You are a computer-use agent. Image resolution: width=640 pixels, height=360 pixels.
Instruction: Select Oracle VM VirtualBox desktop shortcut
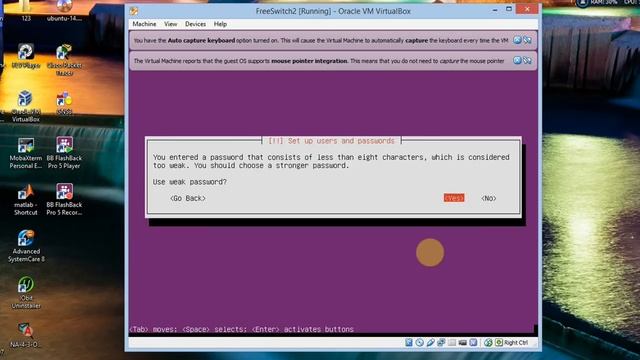coord(25,106)
